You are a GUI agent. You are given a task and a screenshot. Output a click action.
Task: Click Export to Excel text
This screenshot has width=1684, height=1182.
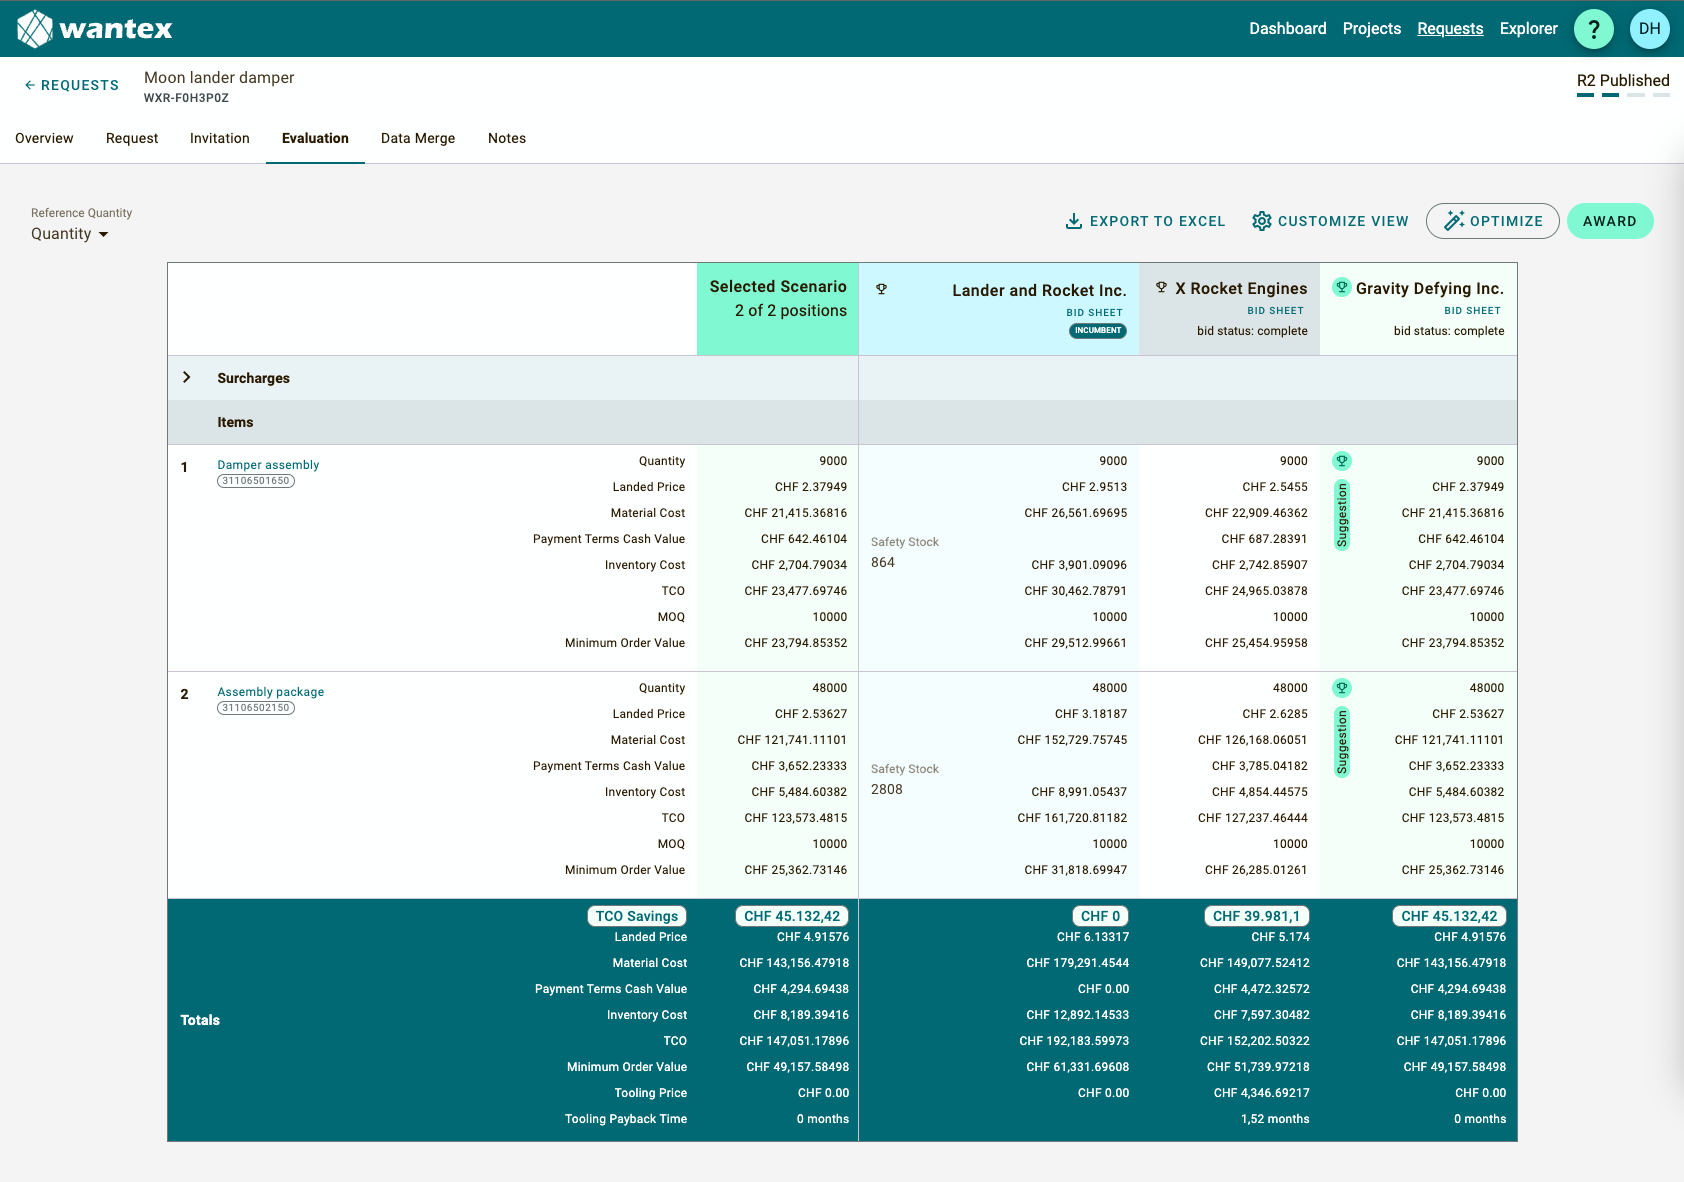tap(1157, 221)
